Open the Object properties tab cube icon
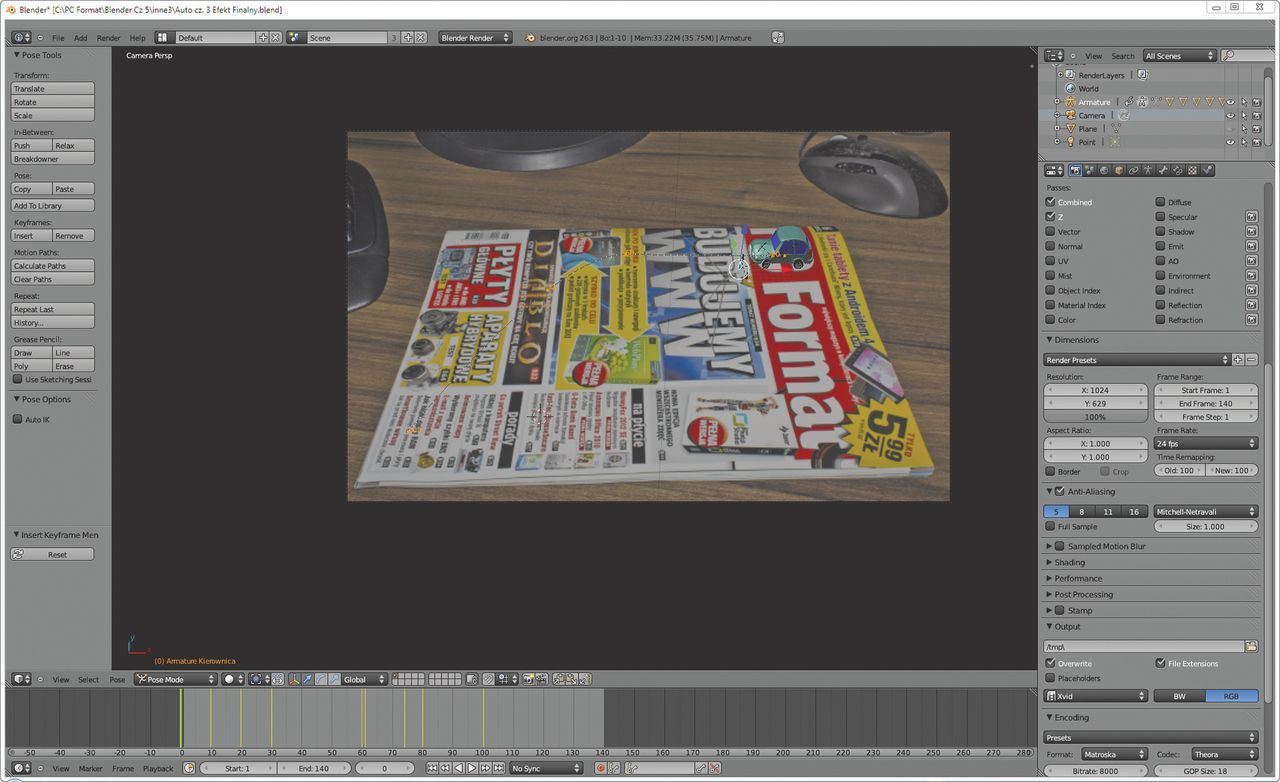This screenshot has width=1280, height=782. coord(1119,170)
